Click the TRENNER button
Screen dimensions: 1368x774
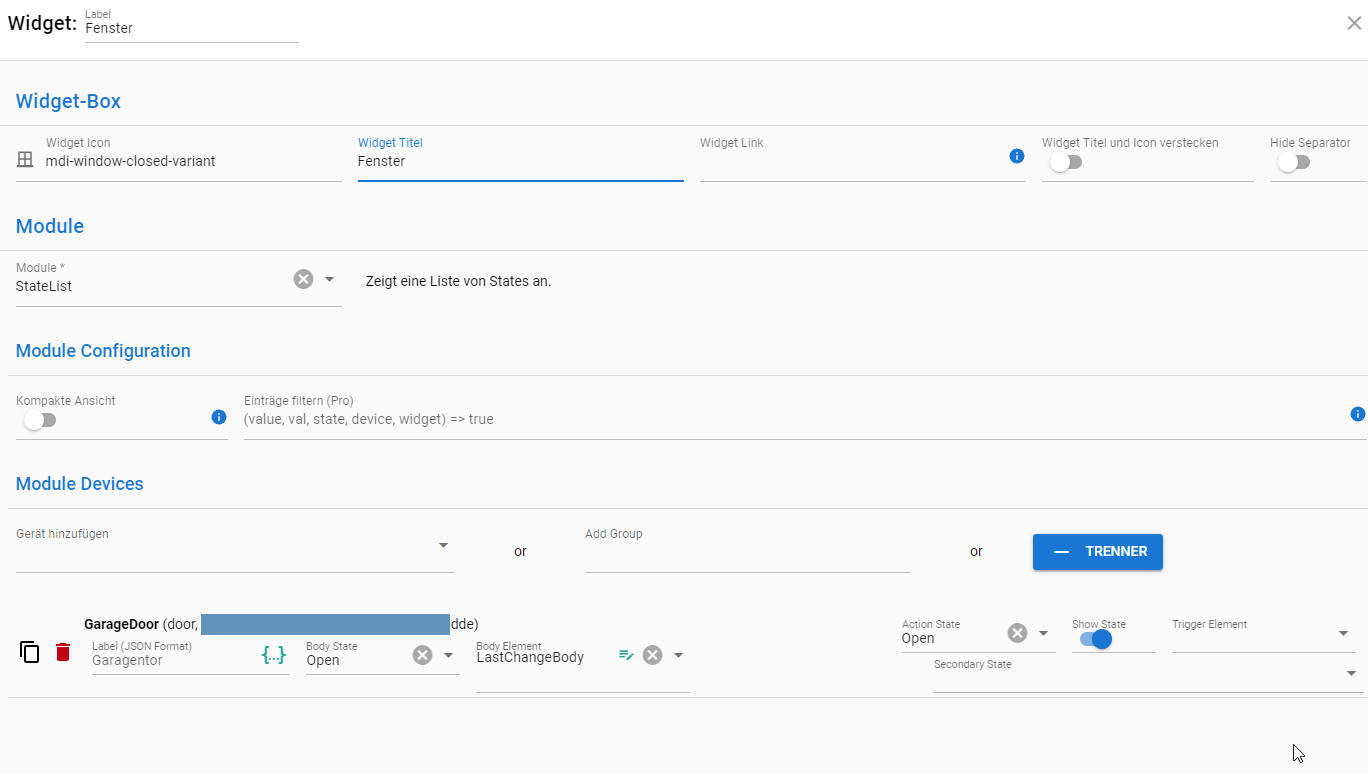click(1097, 552)
